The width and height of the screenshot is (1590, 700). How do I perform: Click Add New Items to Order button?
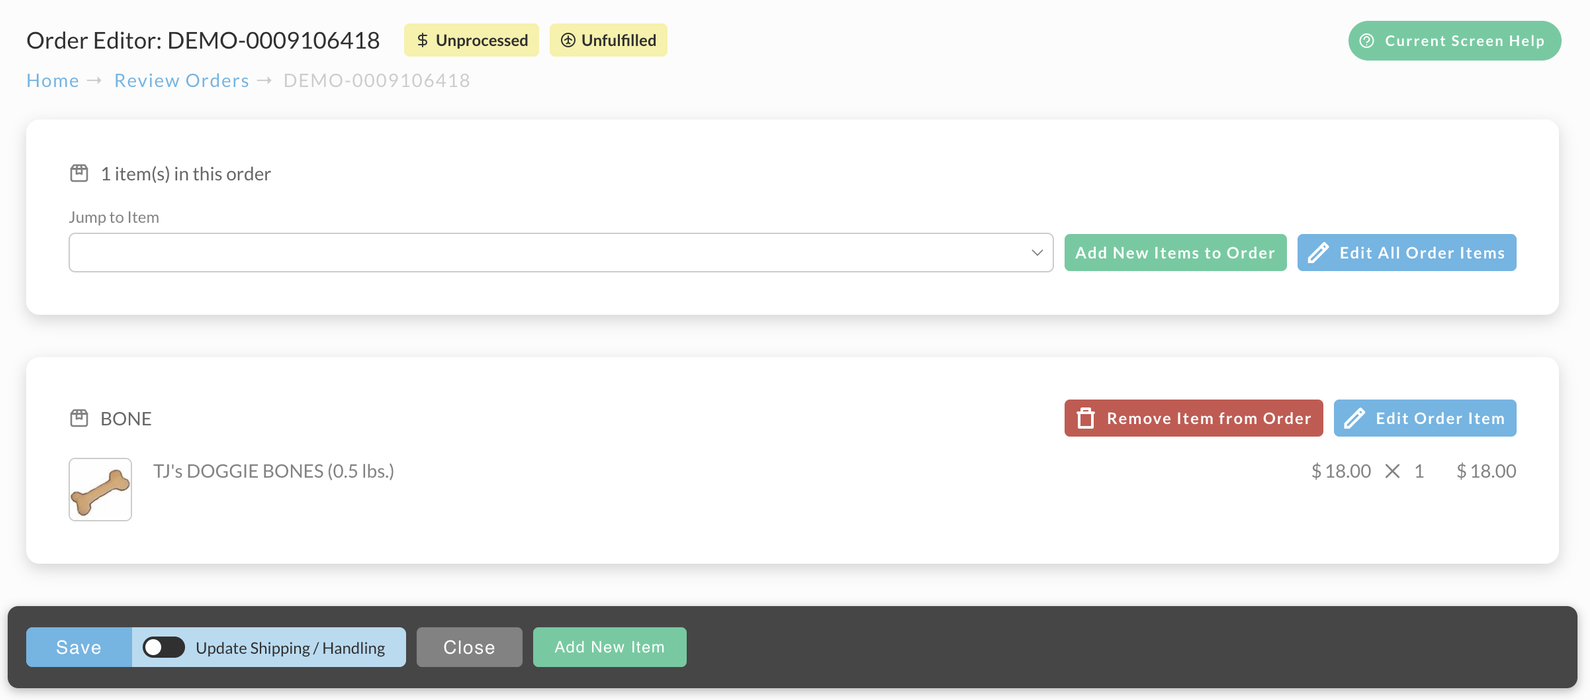point(1175,253)
